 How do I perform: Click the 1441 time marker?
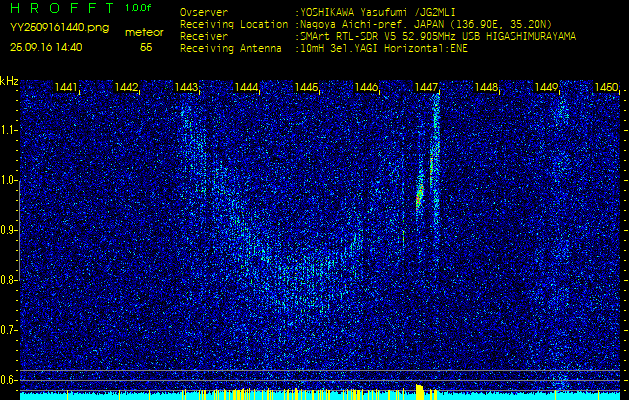(66, 87)
